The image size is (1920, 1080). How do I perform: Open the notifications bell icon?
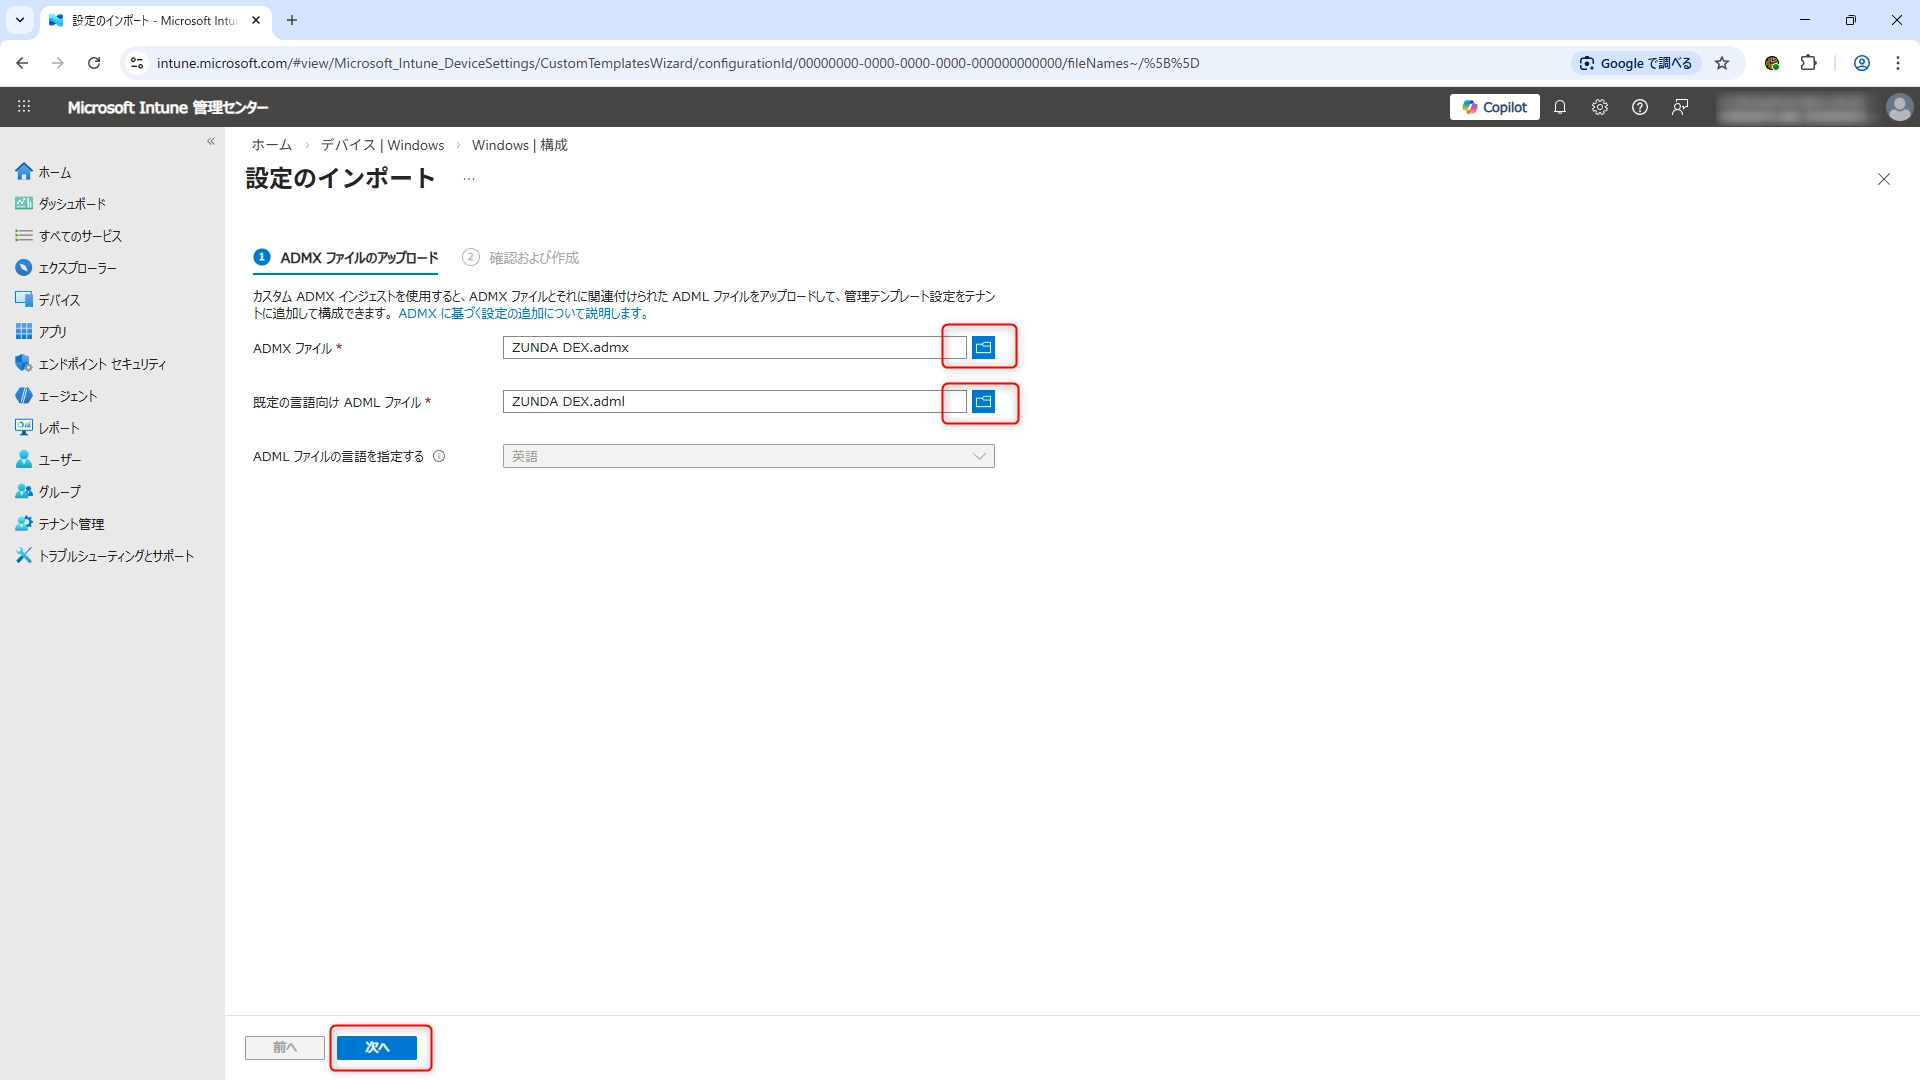click(x=1559, y=107)
